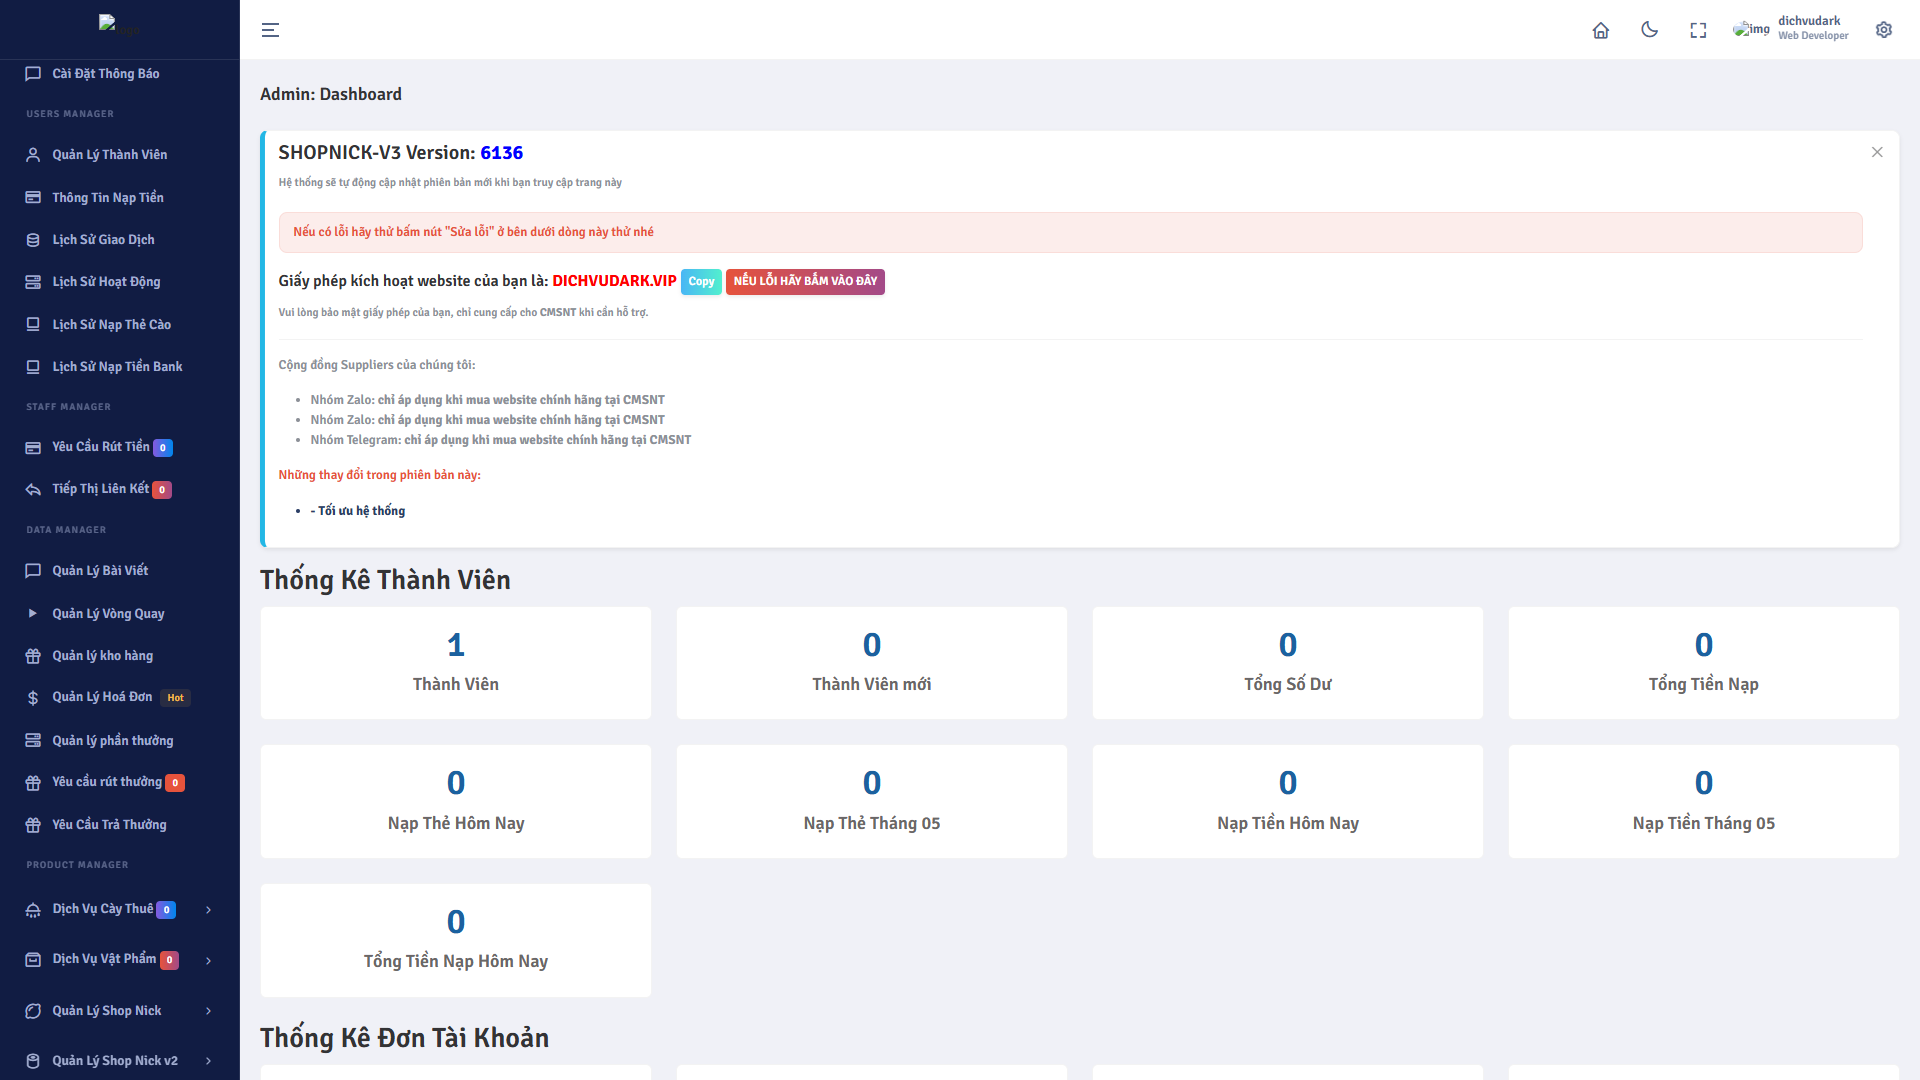The height and width of the screenshot is (1080, 1920).
Task: Click the hamburger menu icon
Action: [x=270, y=30]
